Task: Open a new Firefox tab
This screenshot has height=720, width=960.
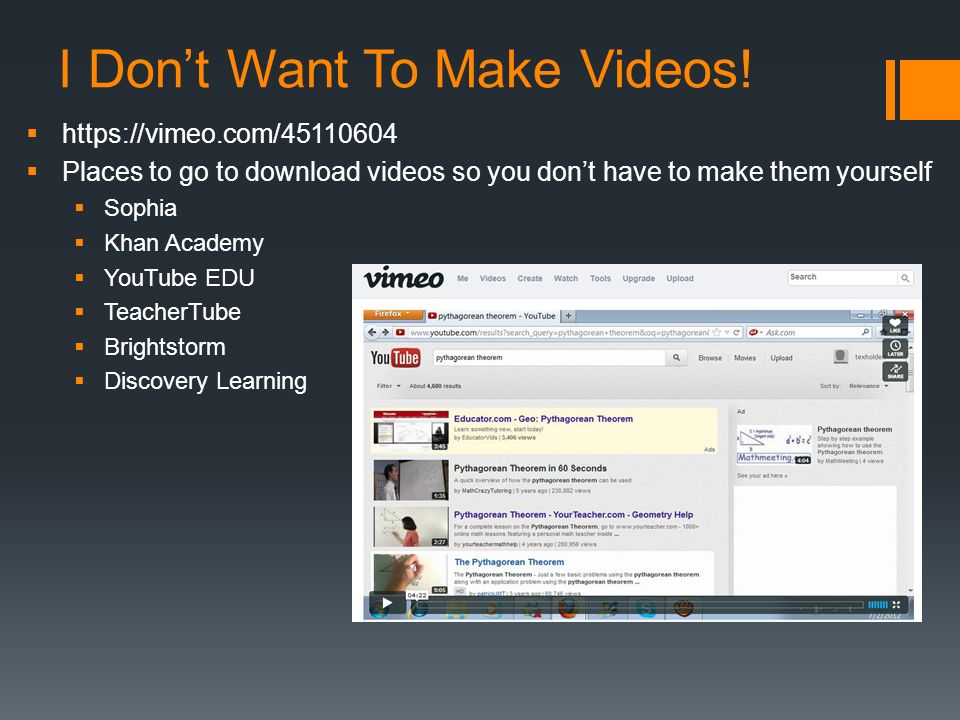Action: 568,316
